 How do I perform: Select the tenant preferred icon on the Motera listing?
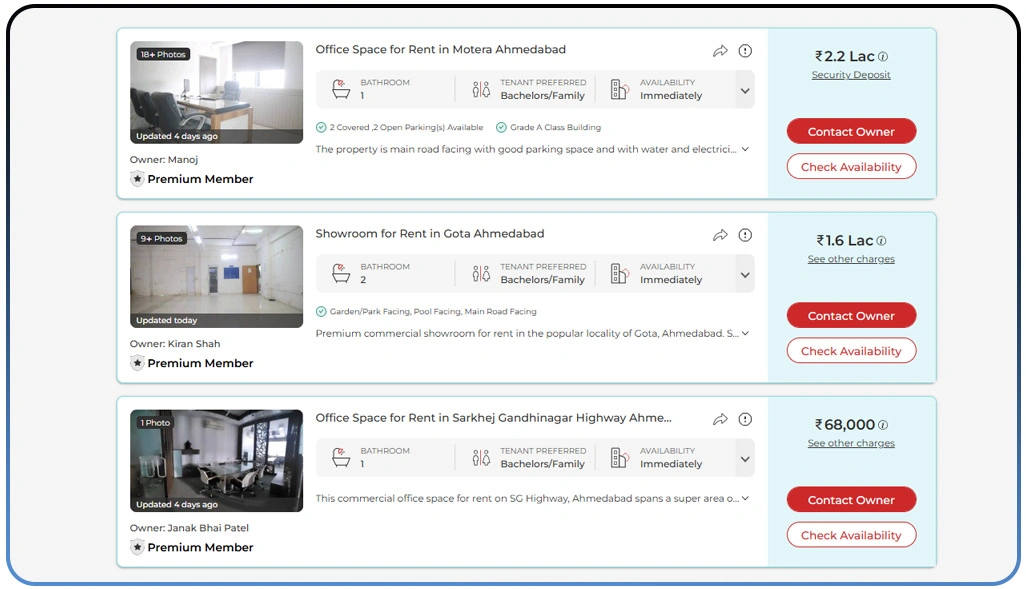481,89
